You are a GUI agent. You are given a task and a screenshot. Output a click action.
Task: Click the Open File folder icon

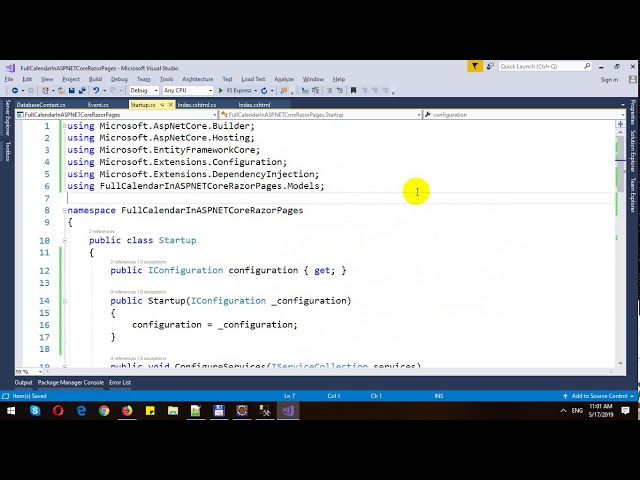click(61, 91)
